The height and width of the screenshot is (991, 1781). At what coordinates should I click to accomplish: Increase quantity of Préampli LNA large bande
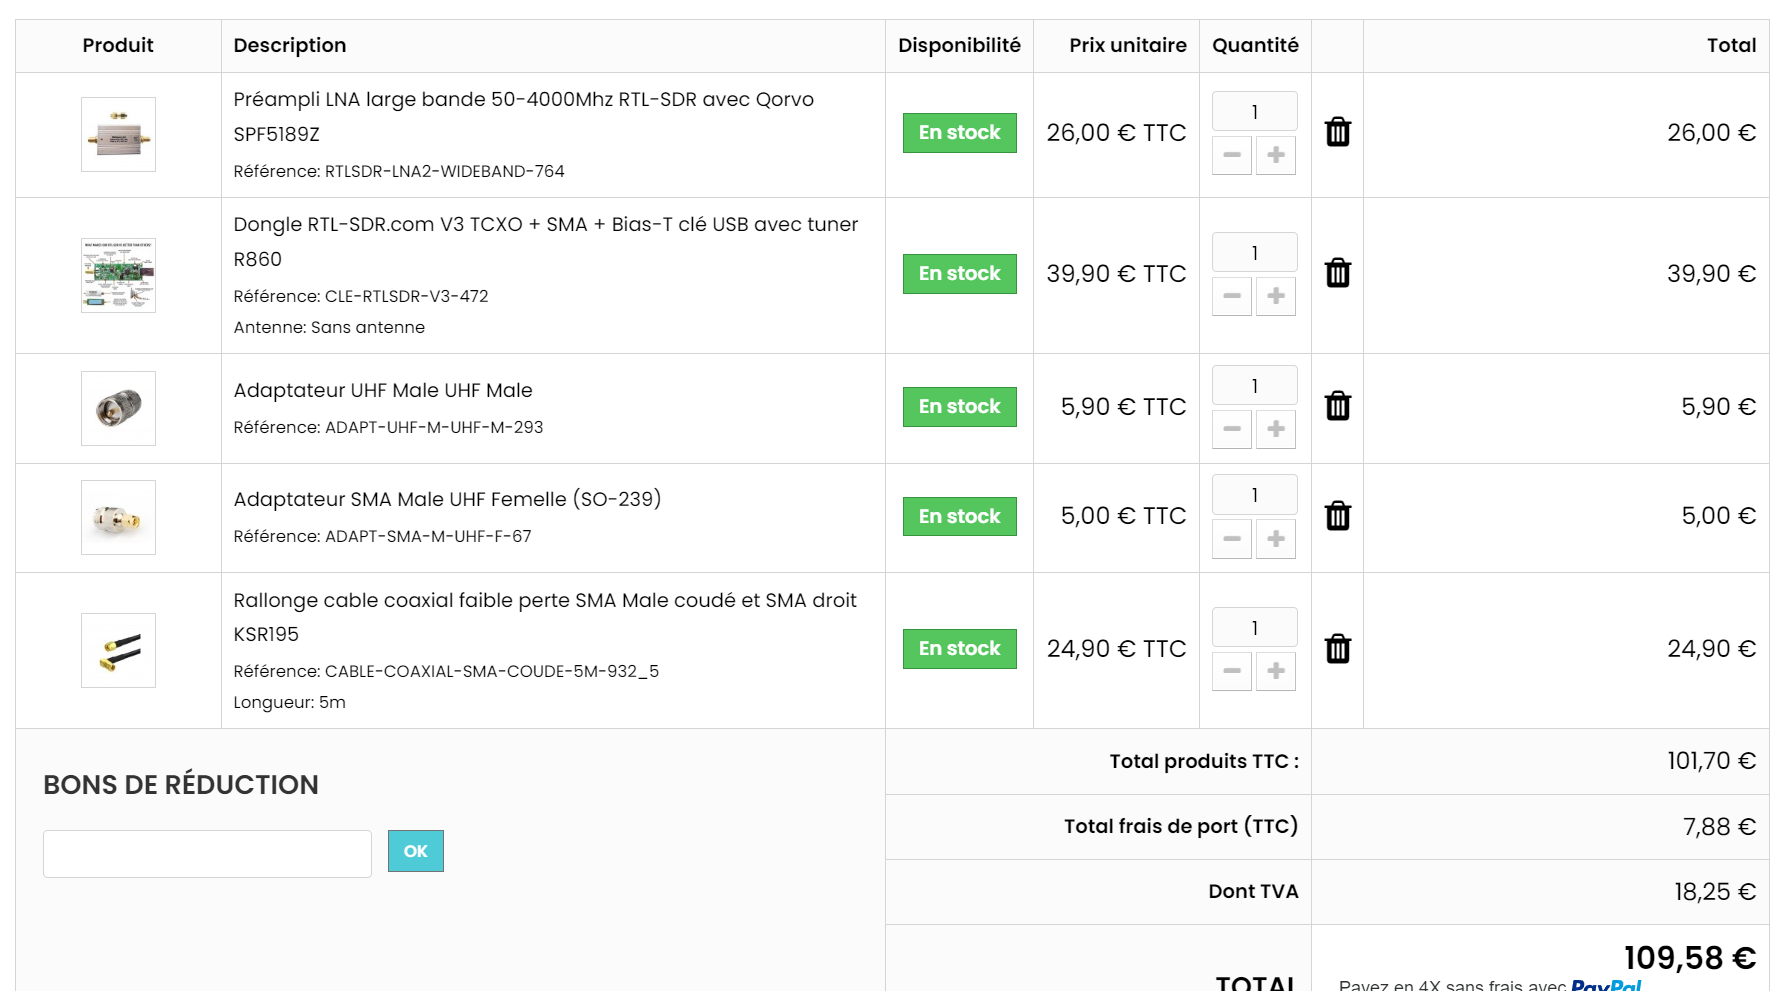pos(1276,155)
